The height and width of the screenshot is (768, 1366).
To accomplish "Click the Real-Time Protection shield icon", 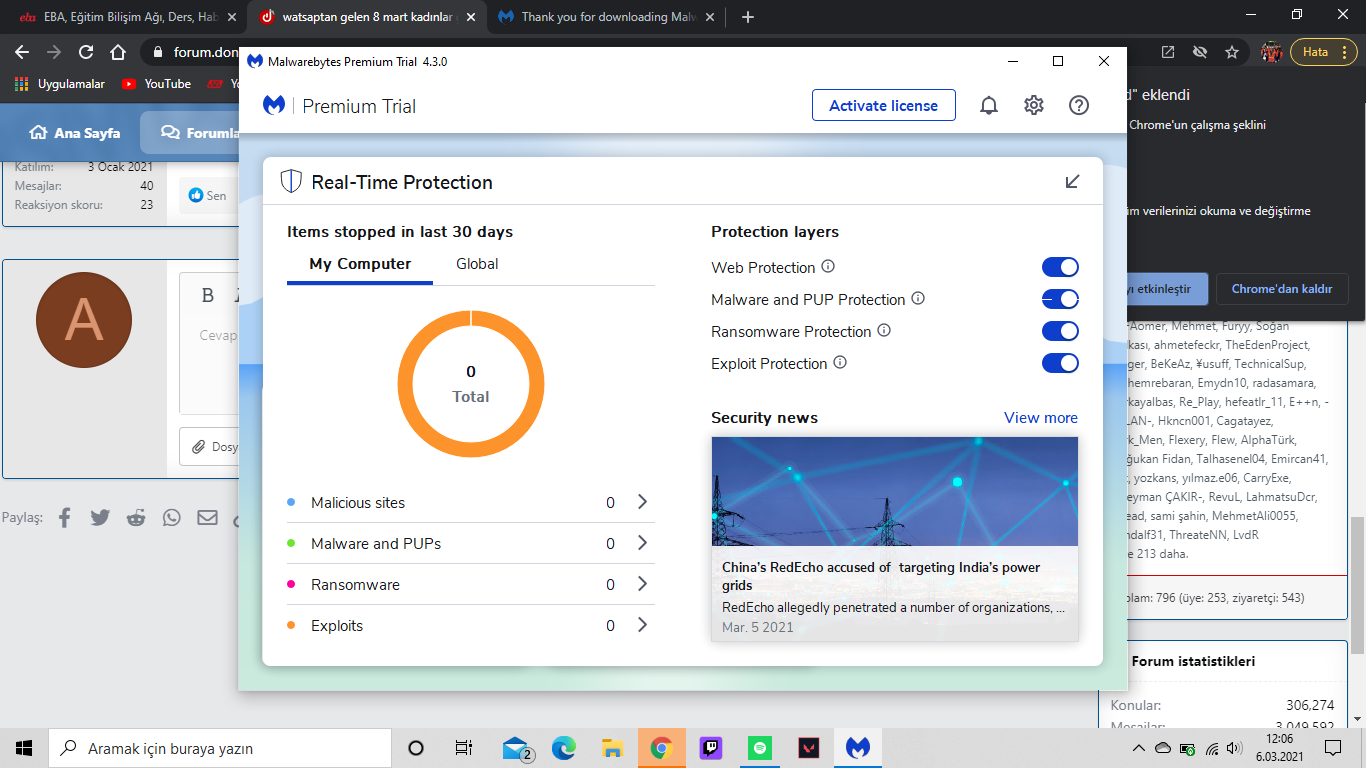I will point(291,182).
